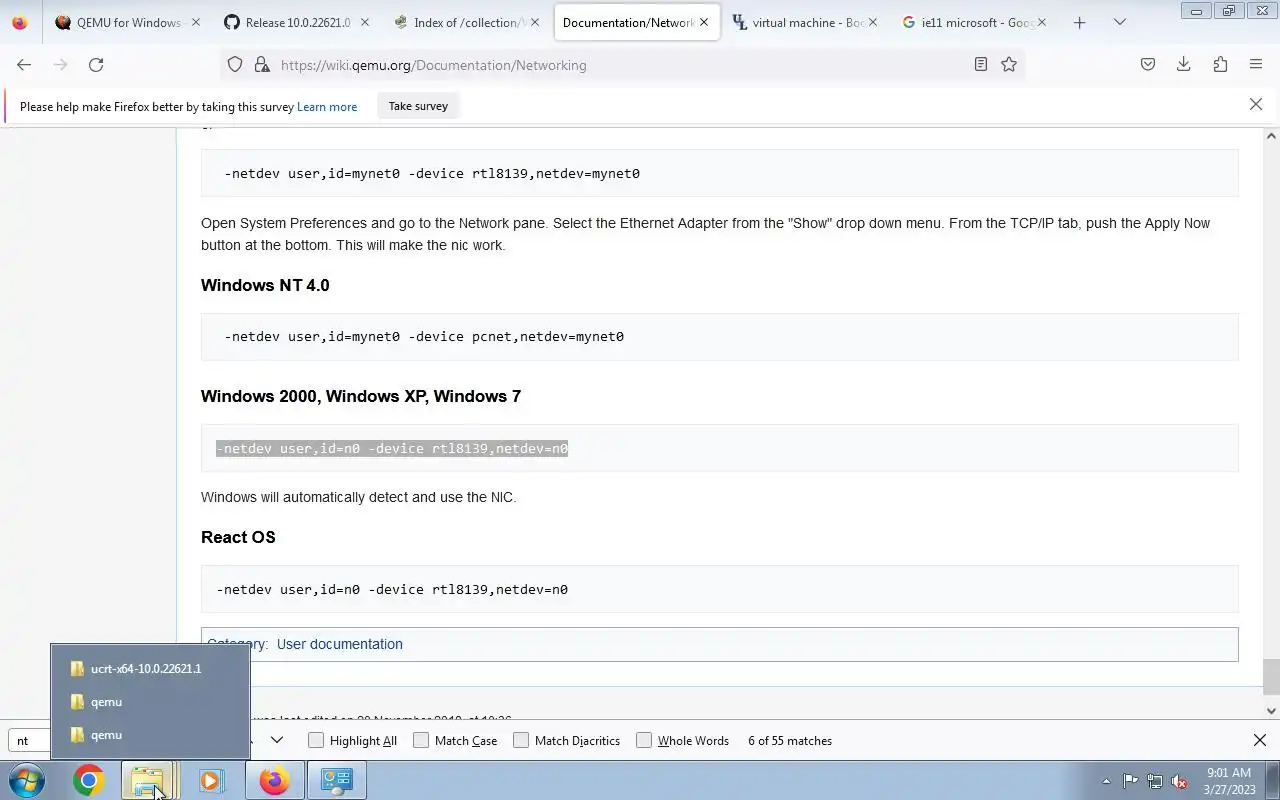Click the highlighted rtl8139 command under Windows 7
Viewport: 1280px width, 800px height.
(392, 449)
